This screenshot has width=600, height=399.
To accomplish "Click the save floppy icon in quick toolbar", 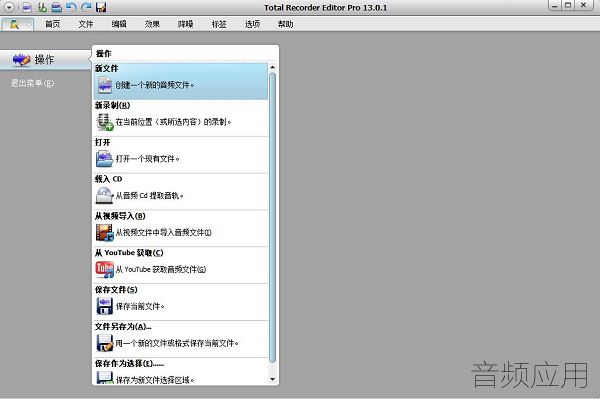I will (101, 7).
